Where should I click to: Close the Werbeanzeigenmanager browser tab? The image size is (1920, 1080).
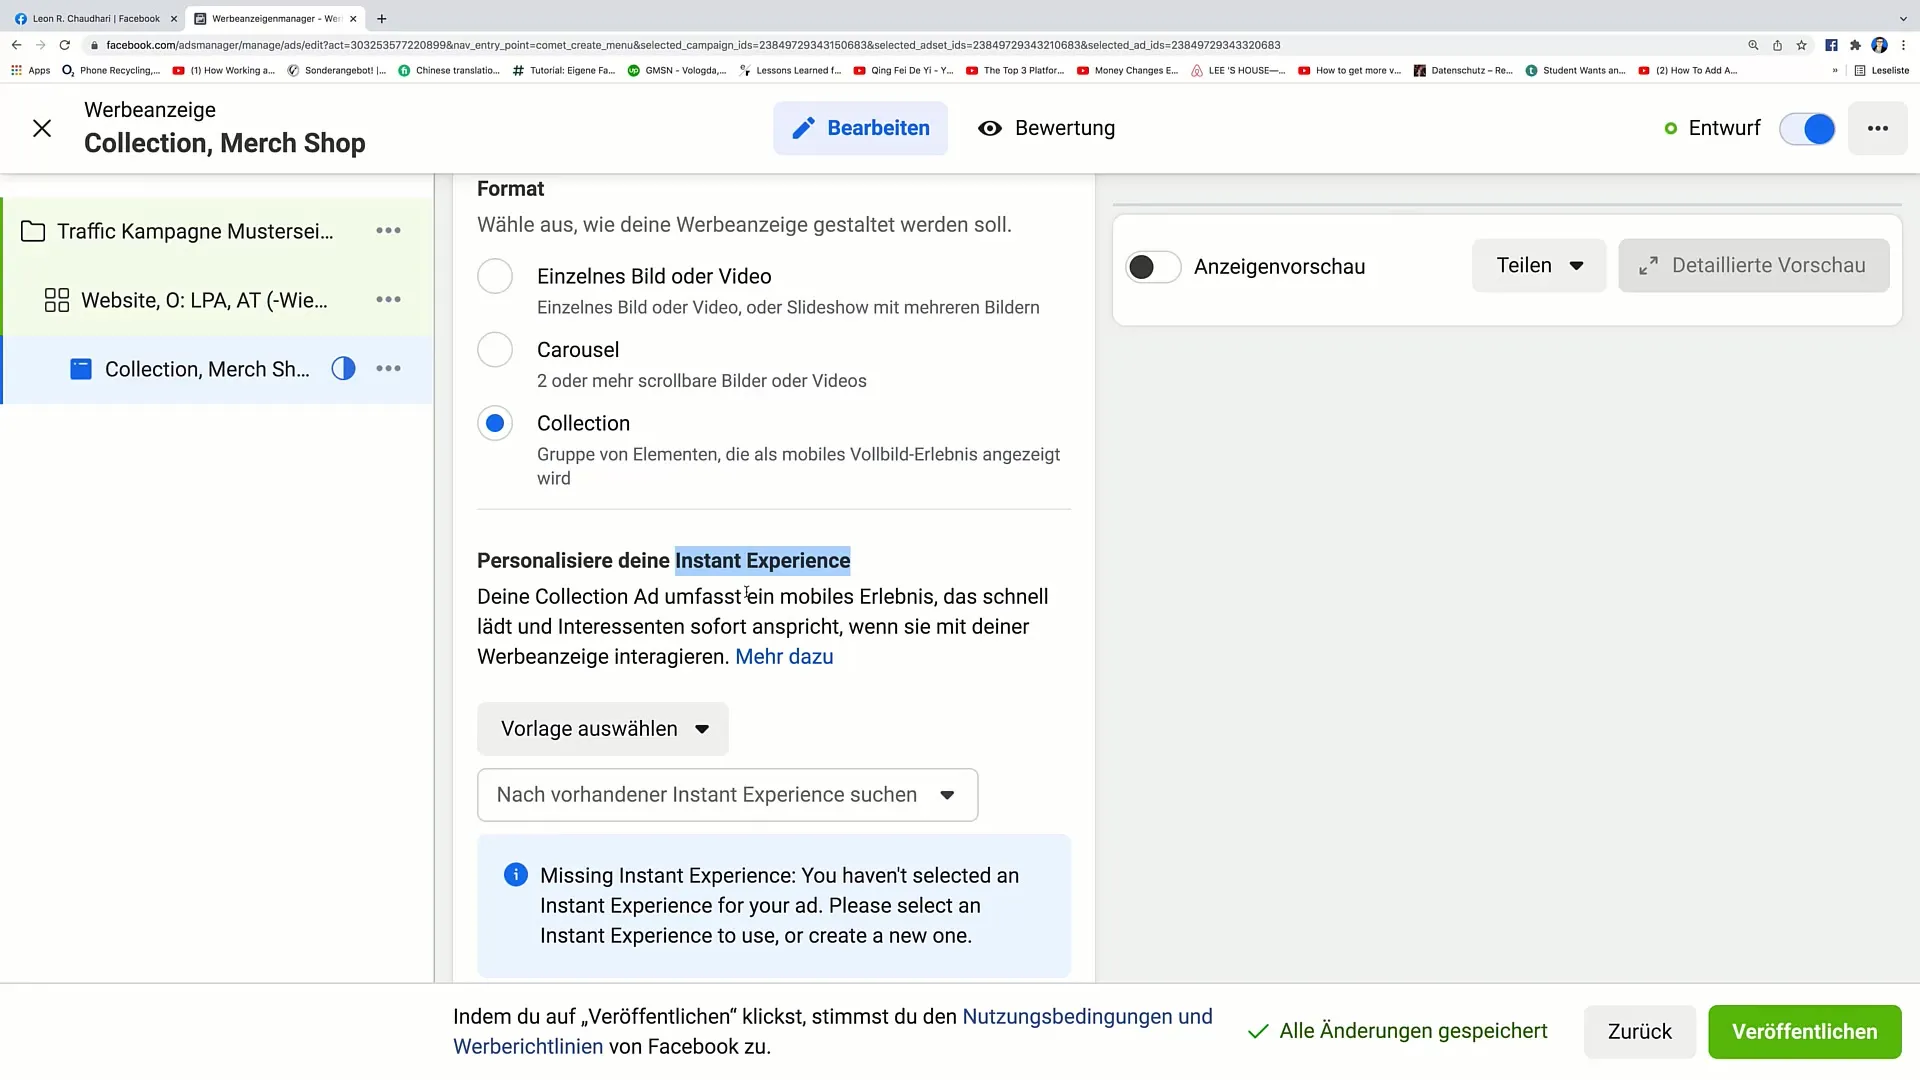point(353,19)
